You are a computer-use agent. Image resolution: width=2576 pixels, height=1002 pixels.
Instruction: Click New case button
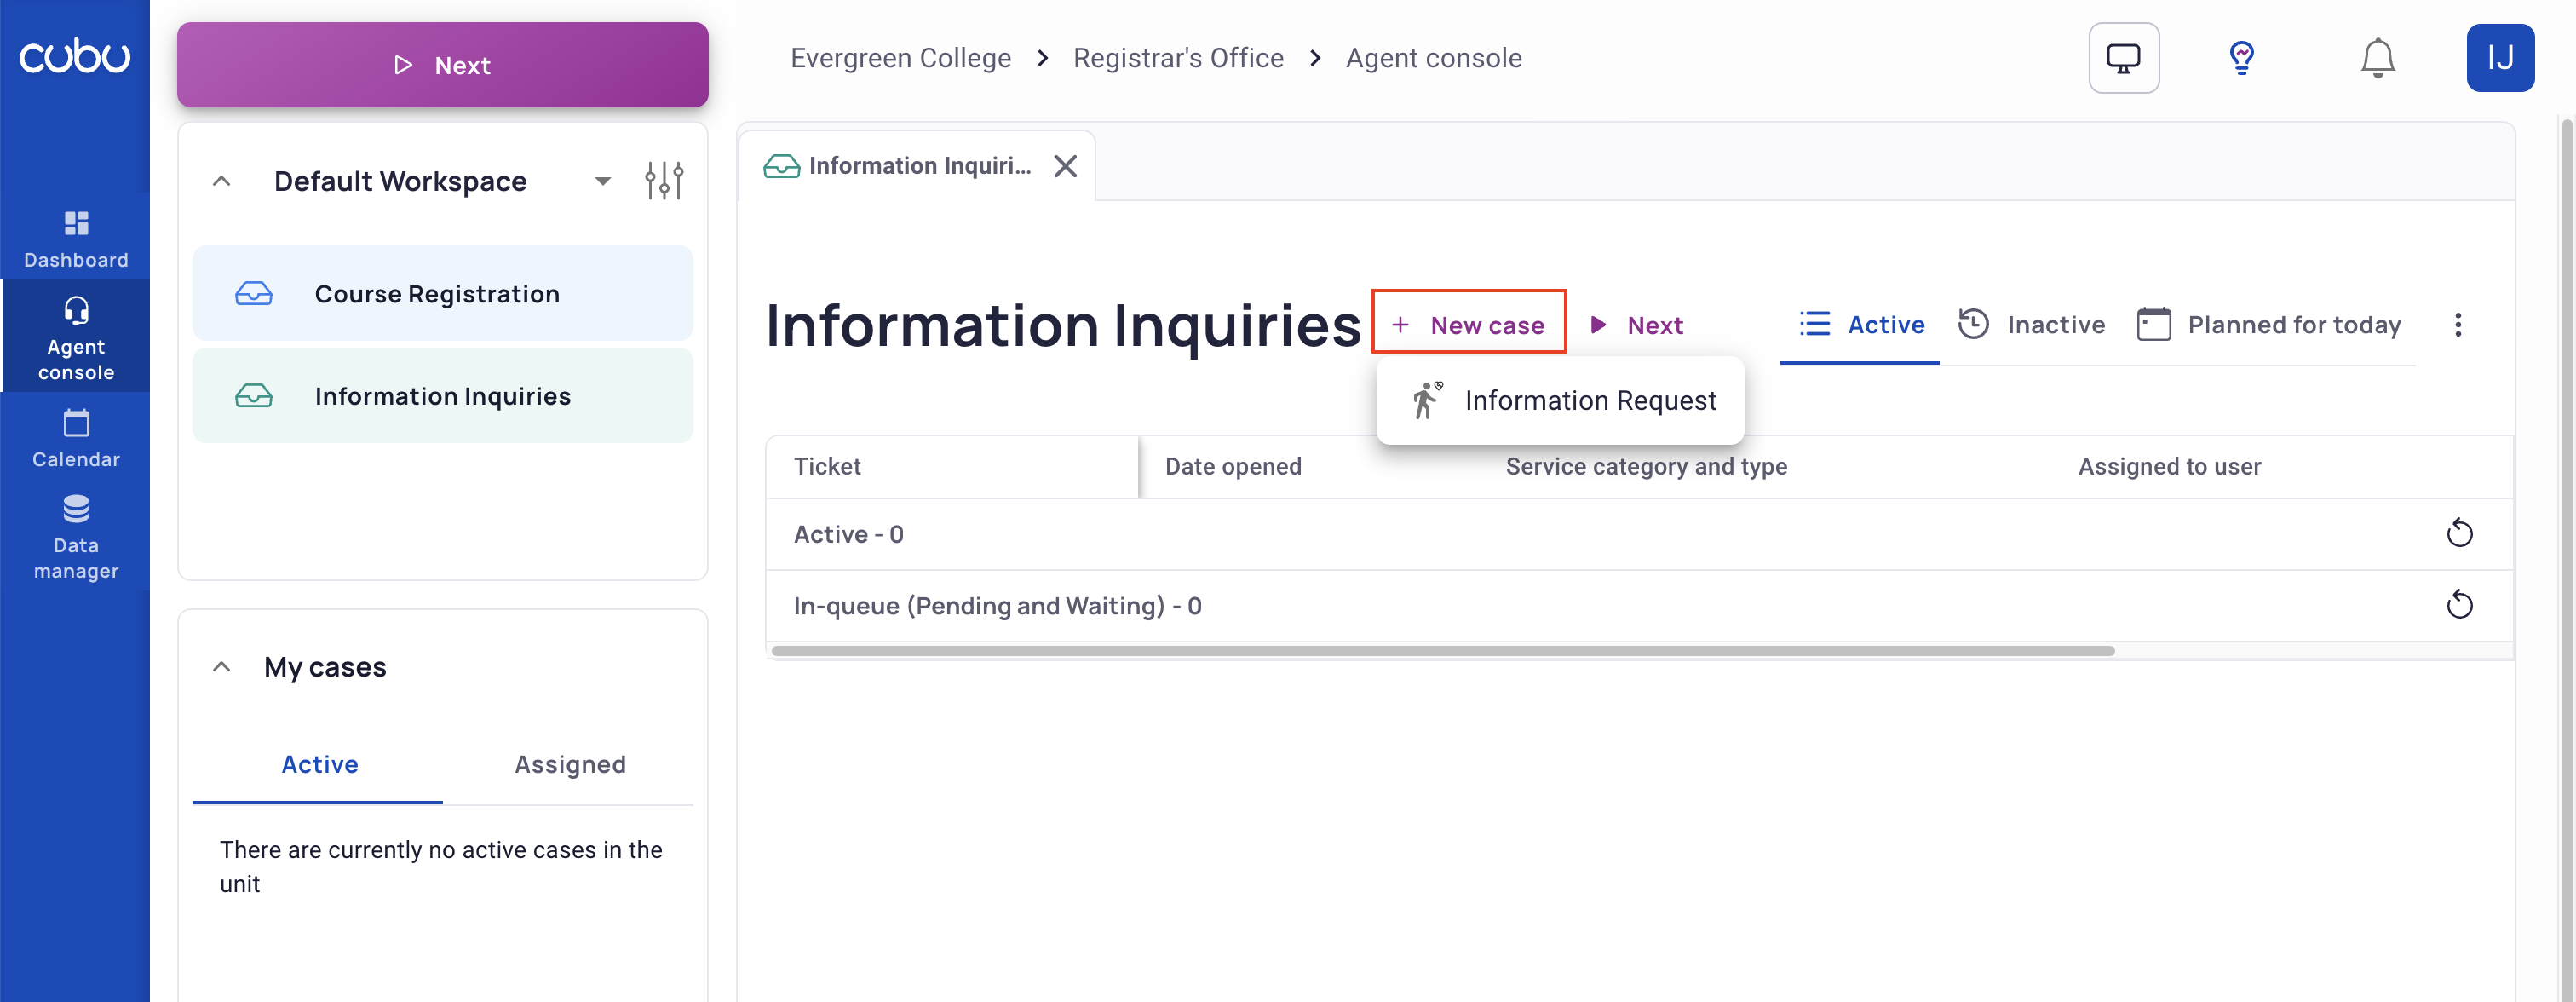tap(1468, 325)
